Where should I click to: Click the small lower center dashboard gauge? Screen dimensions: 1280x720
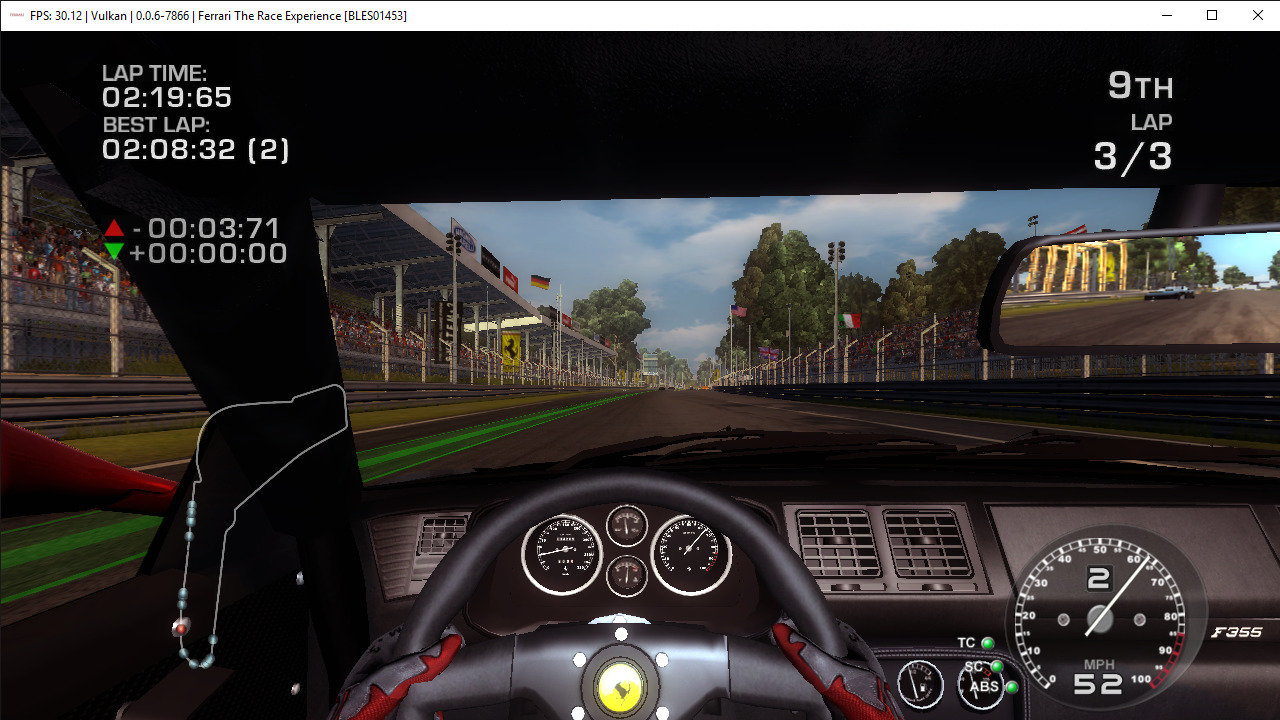click(x=627, y=575)
